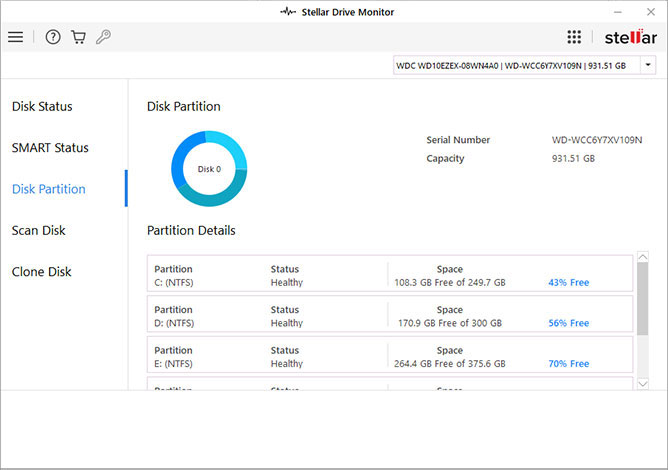Click the 43% Free value

[568, 283]
